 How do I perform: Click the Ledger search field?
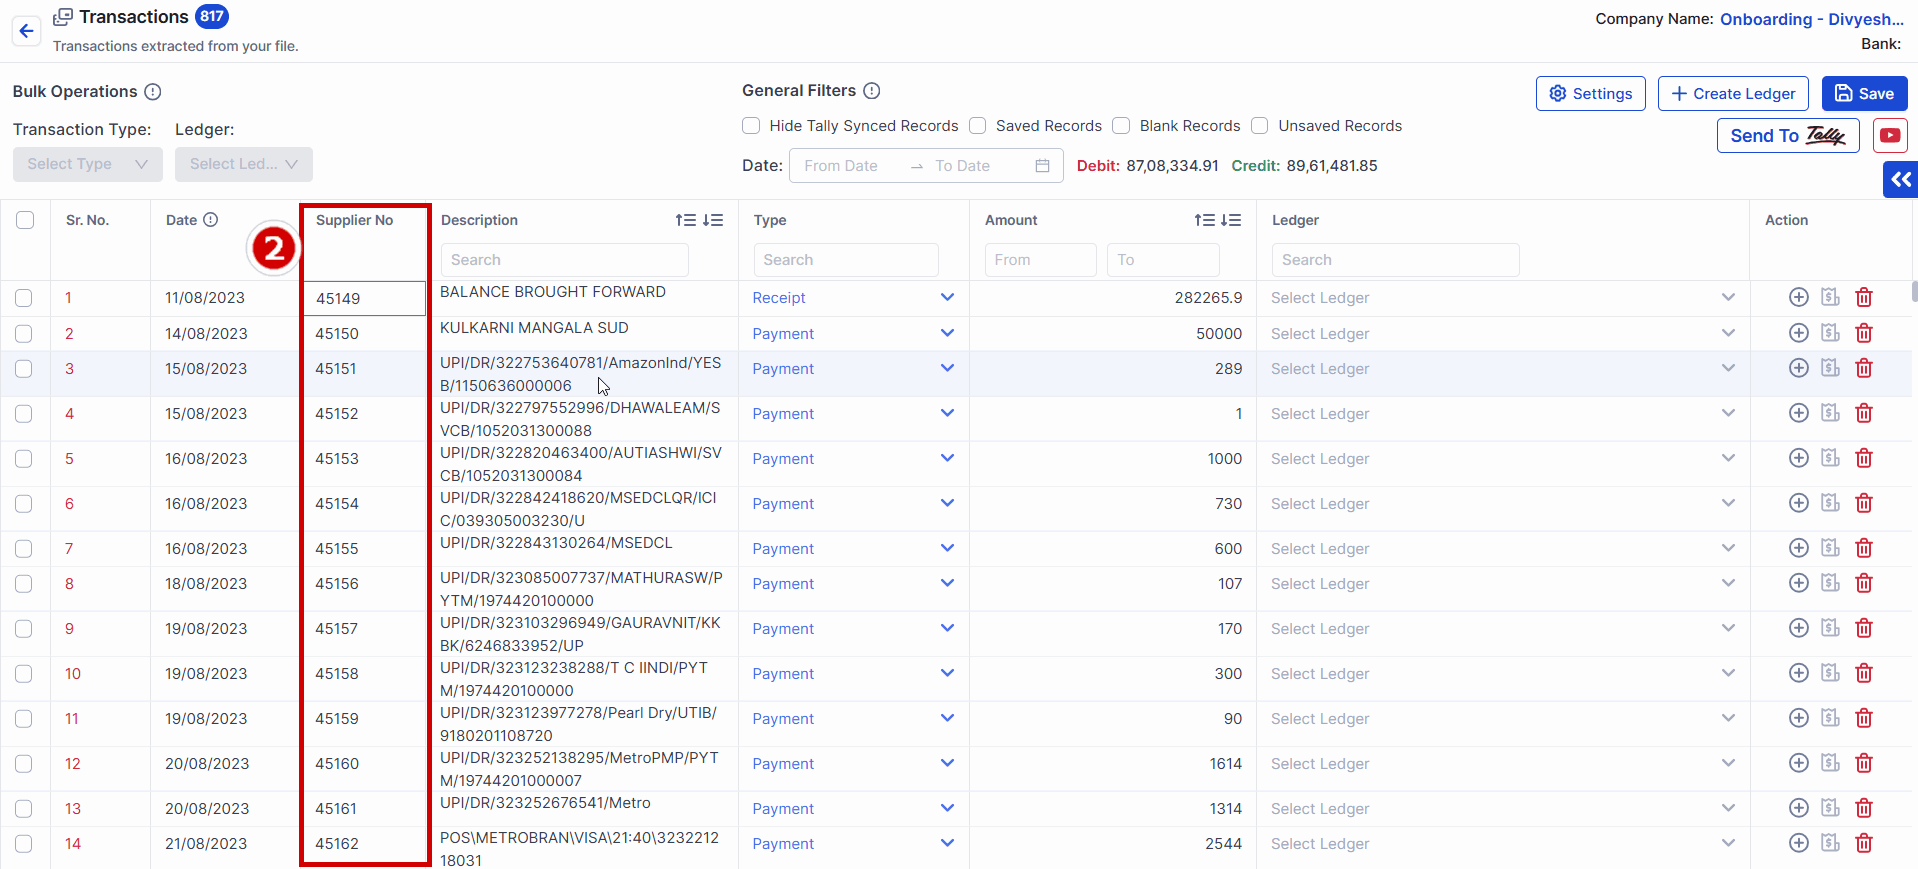1395,260
